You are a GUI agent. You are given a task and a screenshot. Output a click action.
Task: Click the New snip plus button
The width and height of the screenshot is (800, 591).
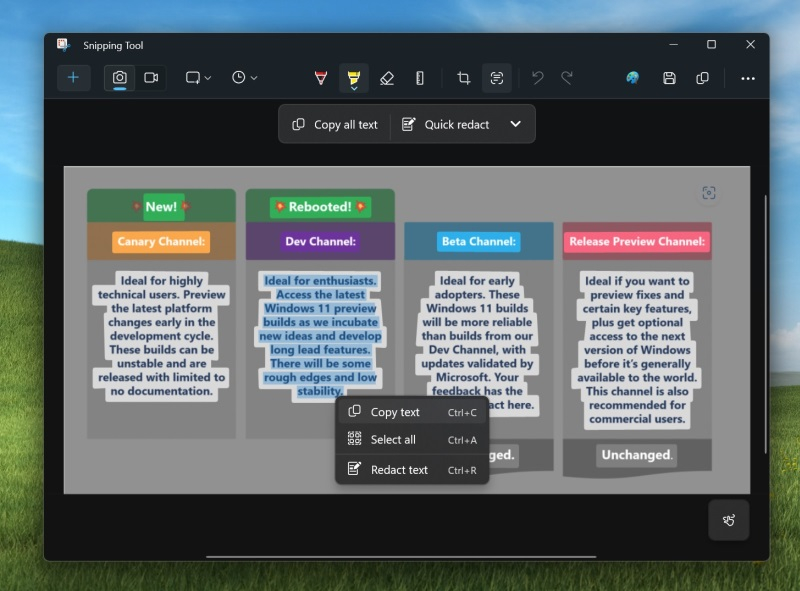pyautogui.click(x=73, y=78)
